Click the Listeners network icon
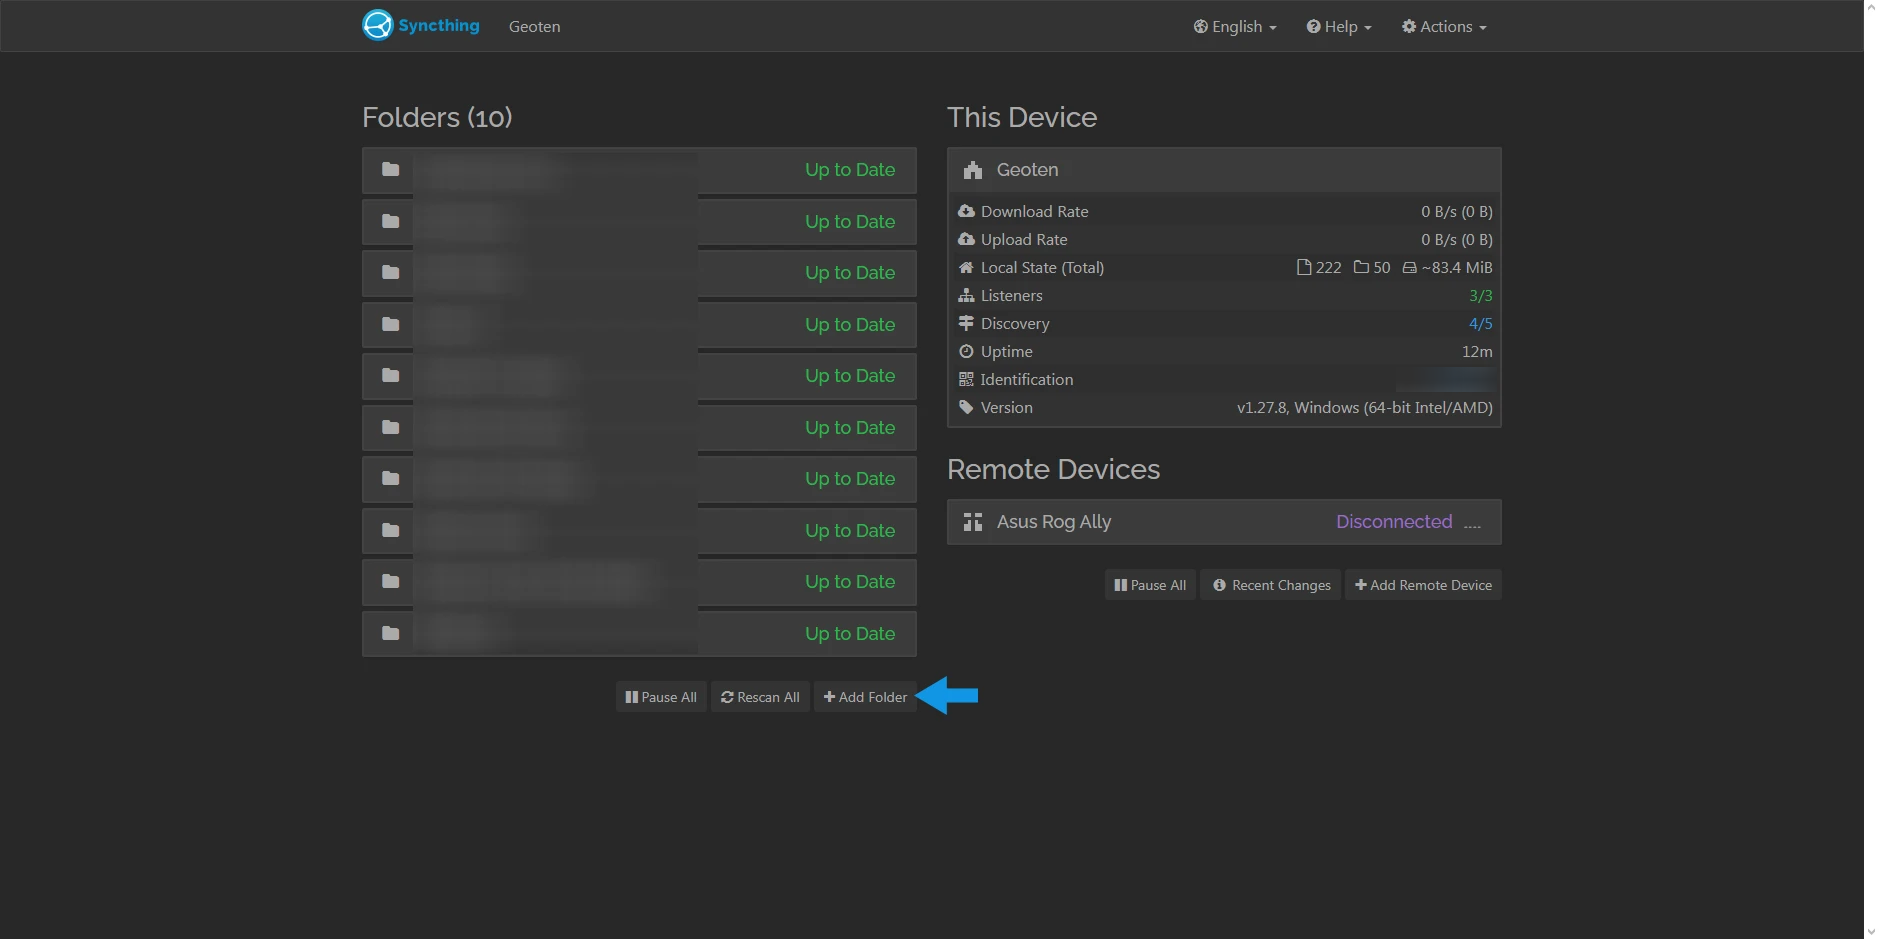Screen dimensions: 1879x939 [966, 295]
